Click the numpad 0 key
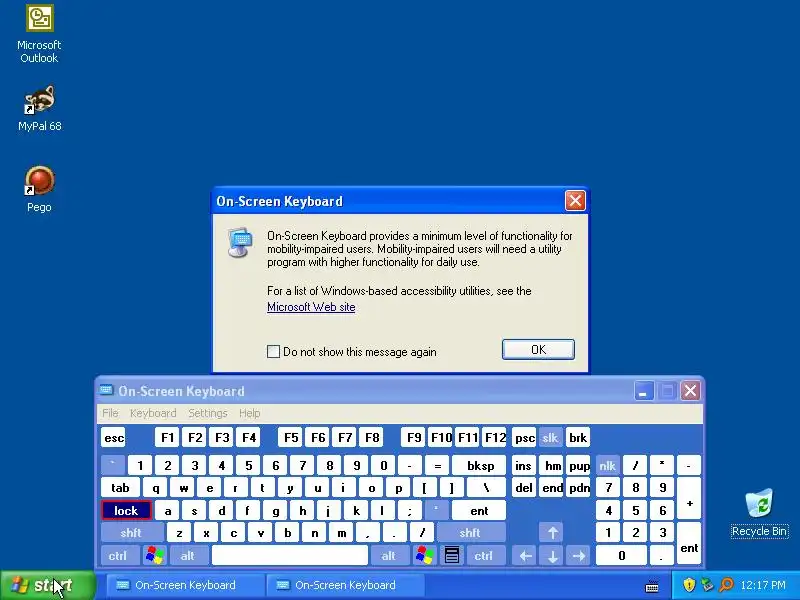The width and height of the screenshot is (800, 600). pos(621,555)
